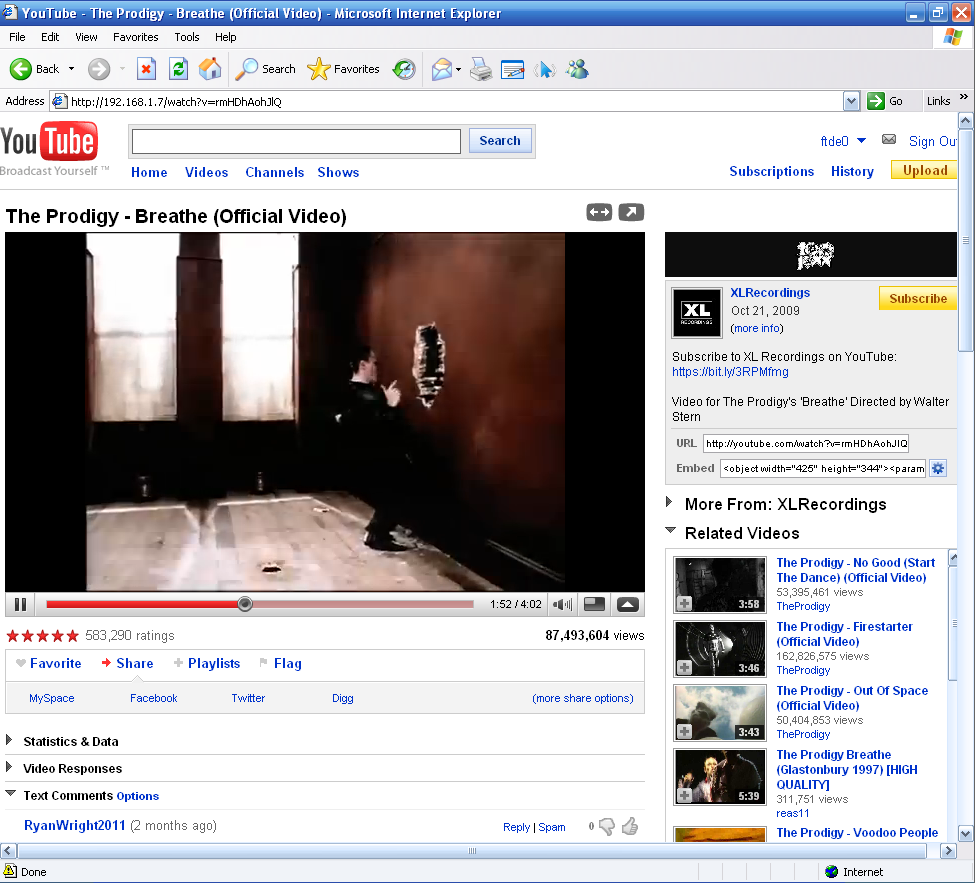Click the Go button beside address bar
Viewport: 975px width, 883px height.
(x=885, y=101)
